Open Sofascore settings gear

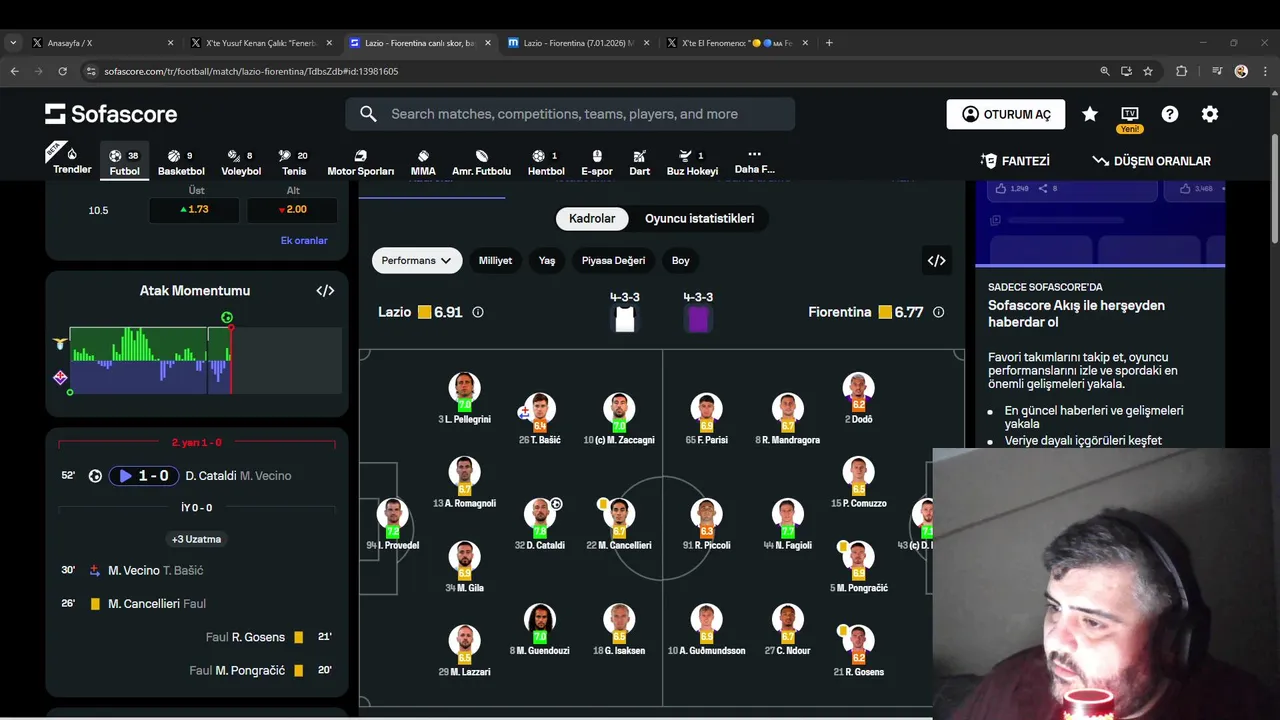click(x=1210, y=114)
